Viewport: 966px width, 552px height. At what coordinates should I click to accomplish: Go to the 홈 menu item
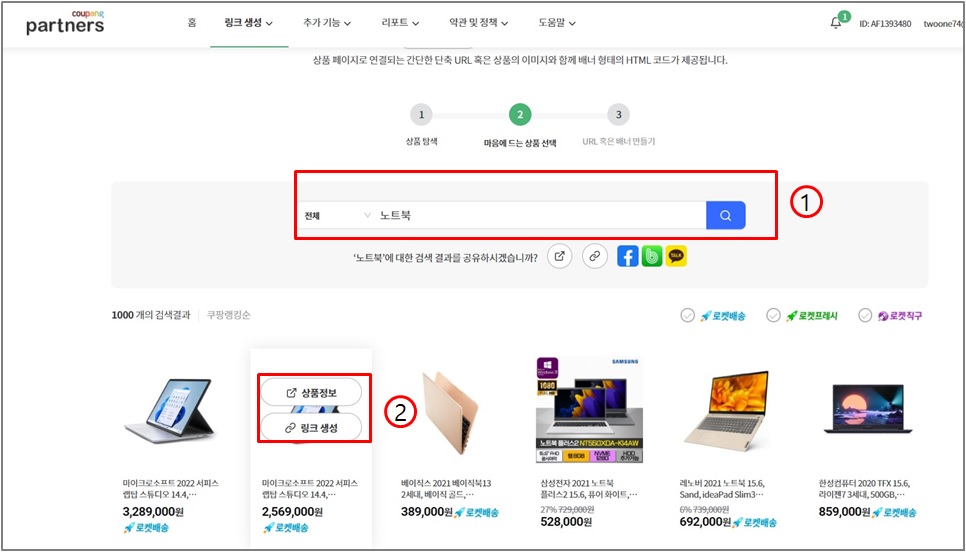coord(192,23)
